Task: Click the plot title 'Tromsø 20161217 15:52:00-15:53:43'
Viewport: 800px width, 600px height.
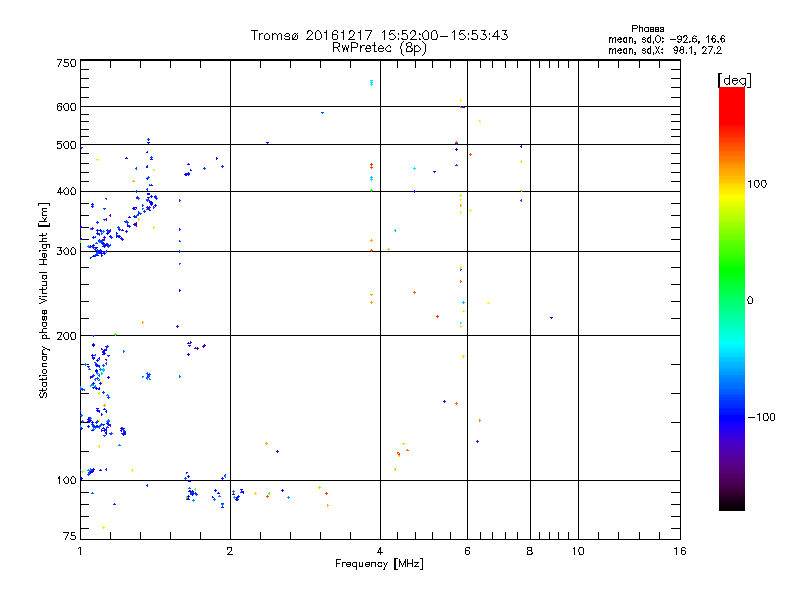Action: coord(379,35)
